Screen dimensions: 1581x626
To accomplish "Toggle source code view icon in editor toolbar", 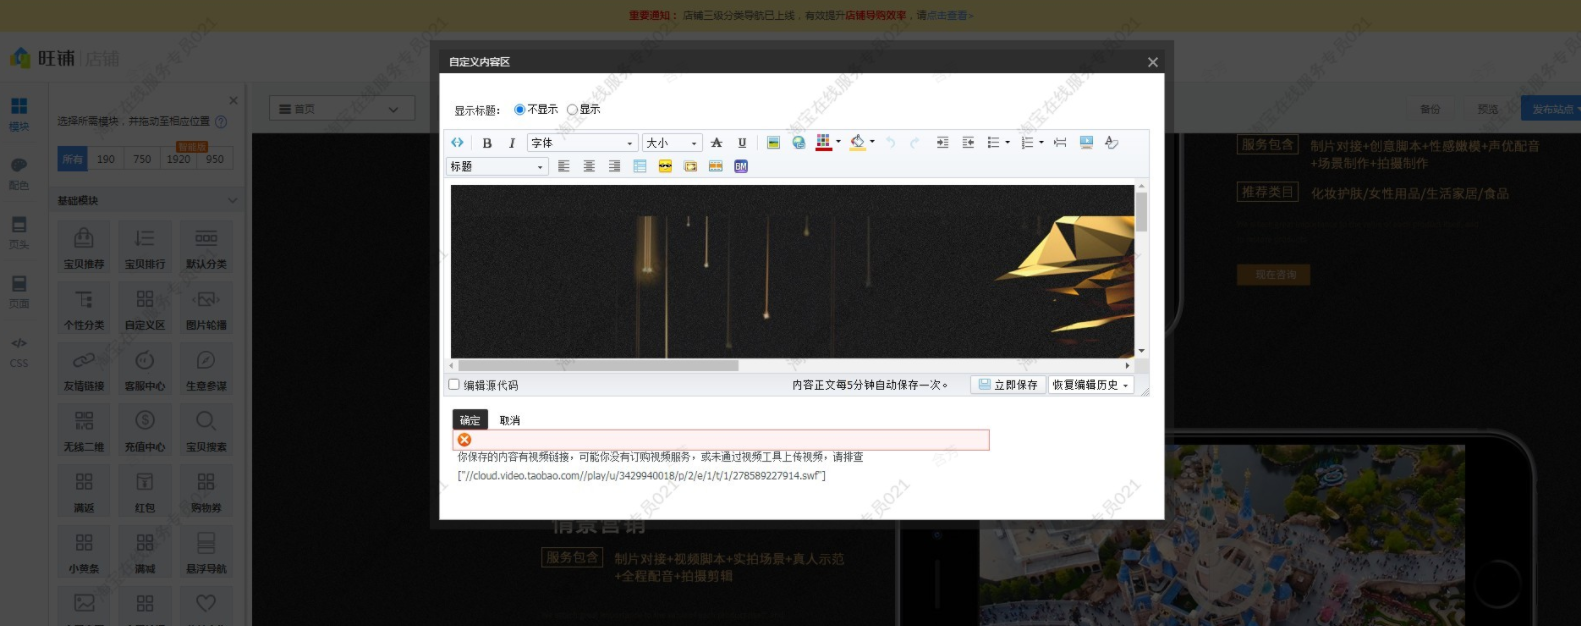I will click(457, 143).
